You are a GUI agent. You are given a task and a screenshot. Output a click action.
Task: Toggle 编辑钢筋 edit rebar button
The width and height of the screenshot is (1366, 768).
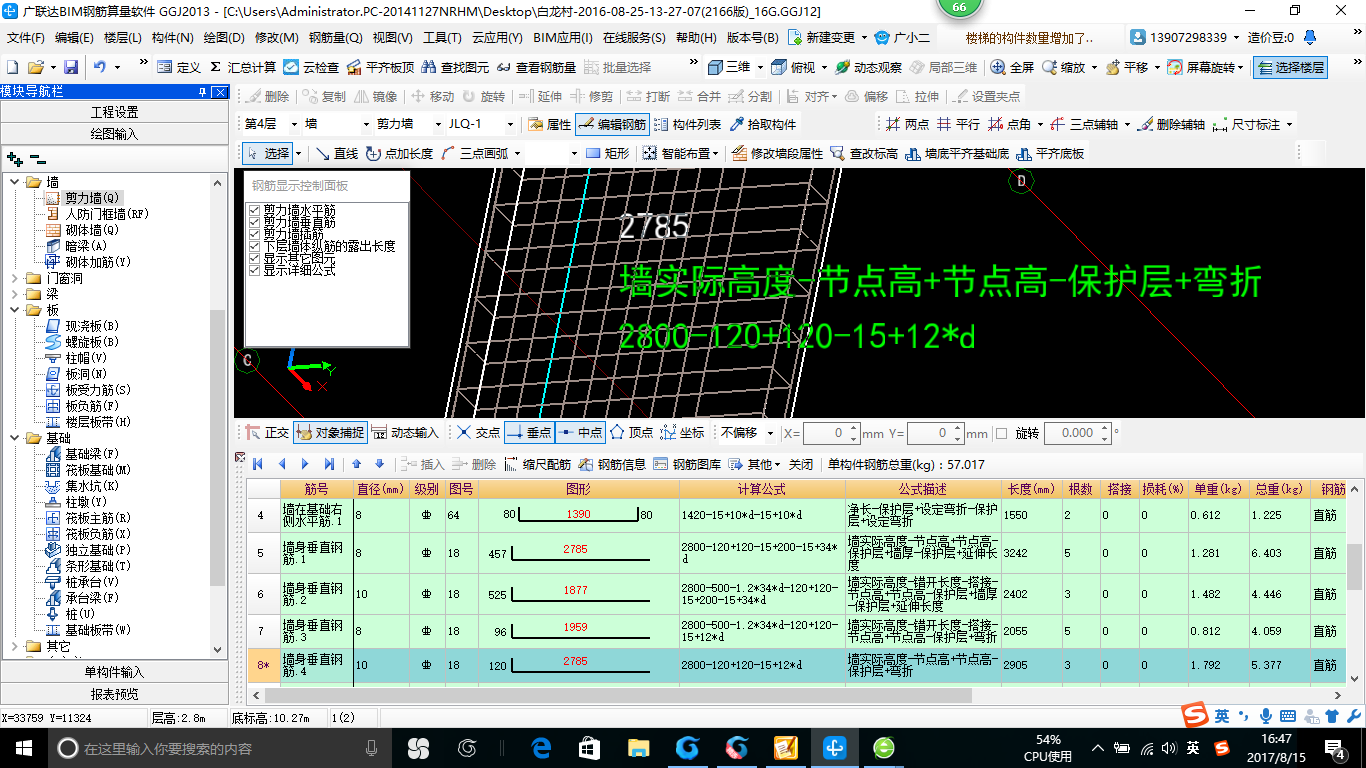tap(612, 125)
